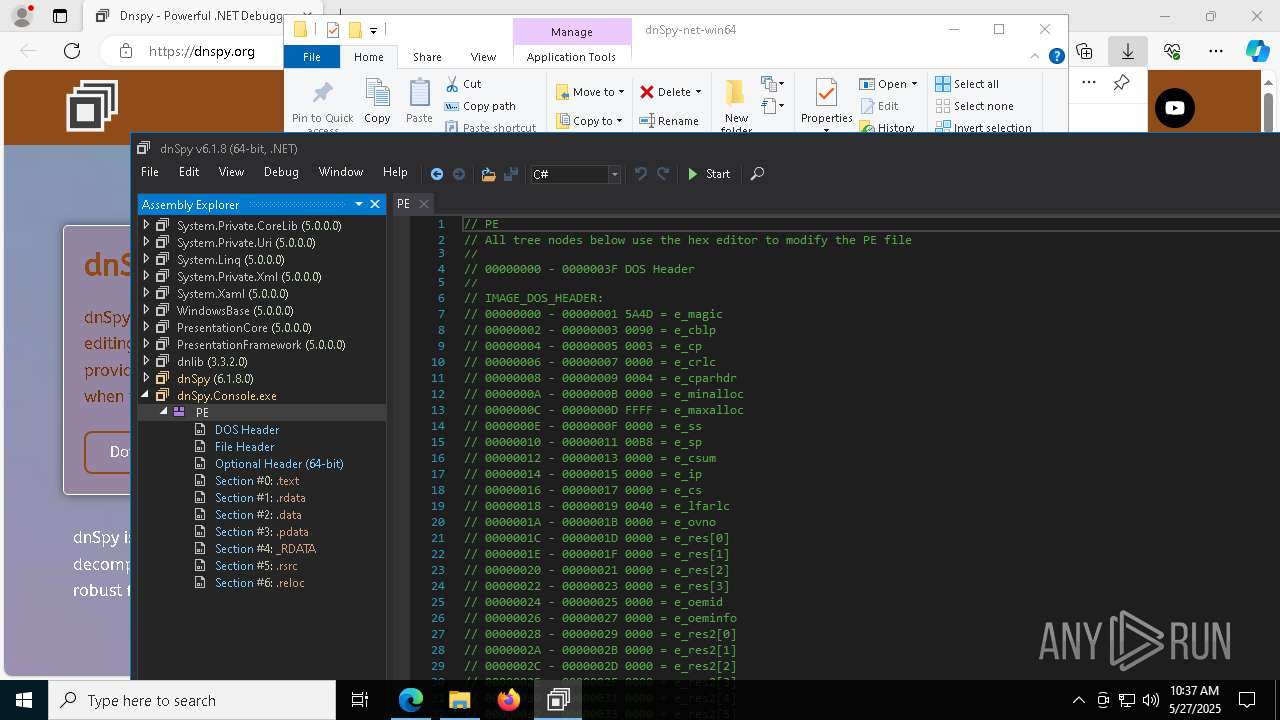This screenshot has width=1280, height=720.
Task: Expand System.Private.Xml assembly node
Action: coord(146,277)
